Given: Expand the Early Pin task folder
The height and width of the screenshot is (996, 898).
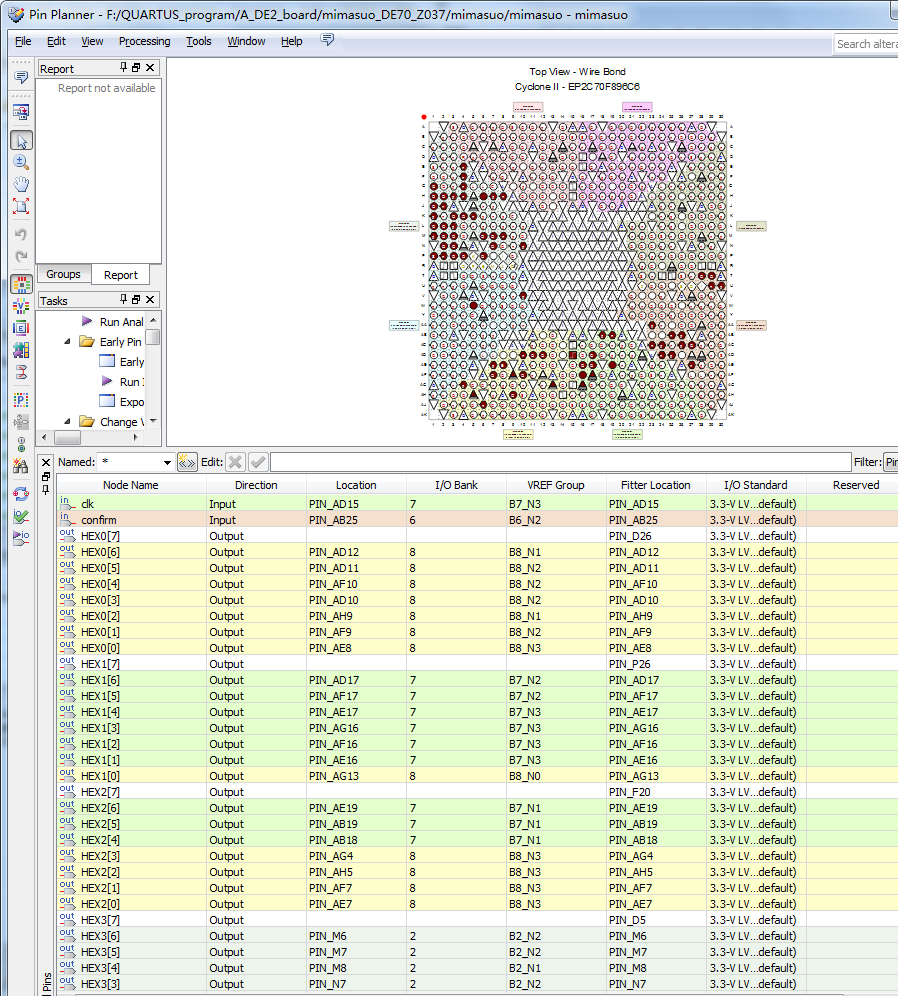Looking at the screenshot, I should [x=67, y=341].
